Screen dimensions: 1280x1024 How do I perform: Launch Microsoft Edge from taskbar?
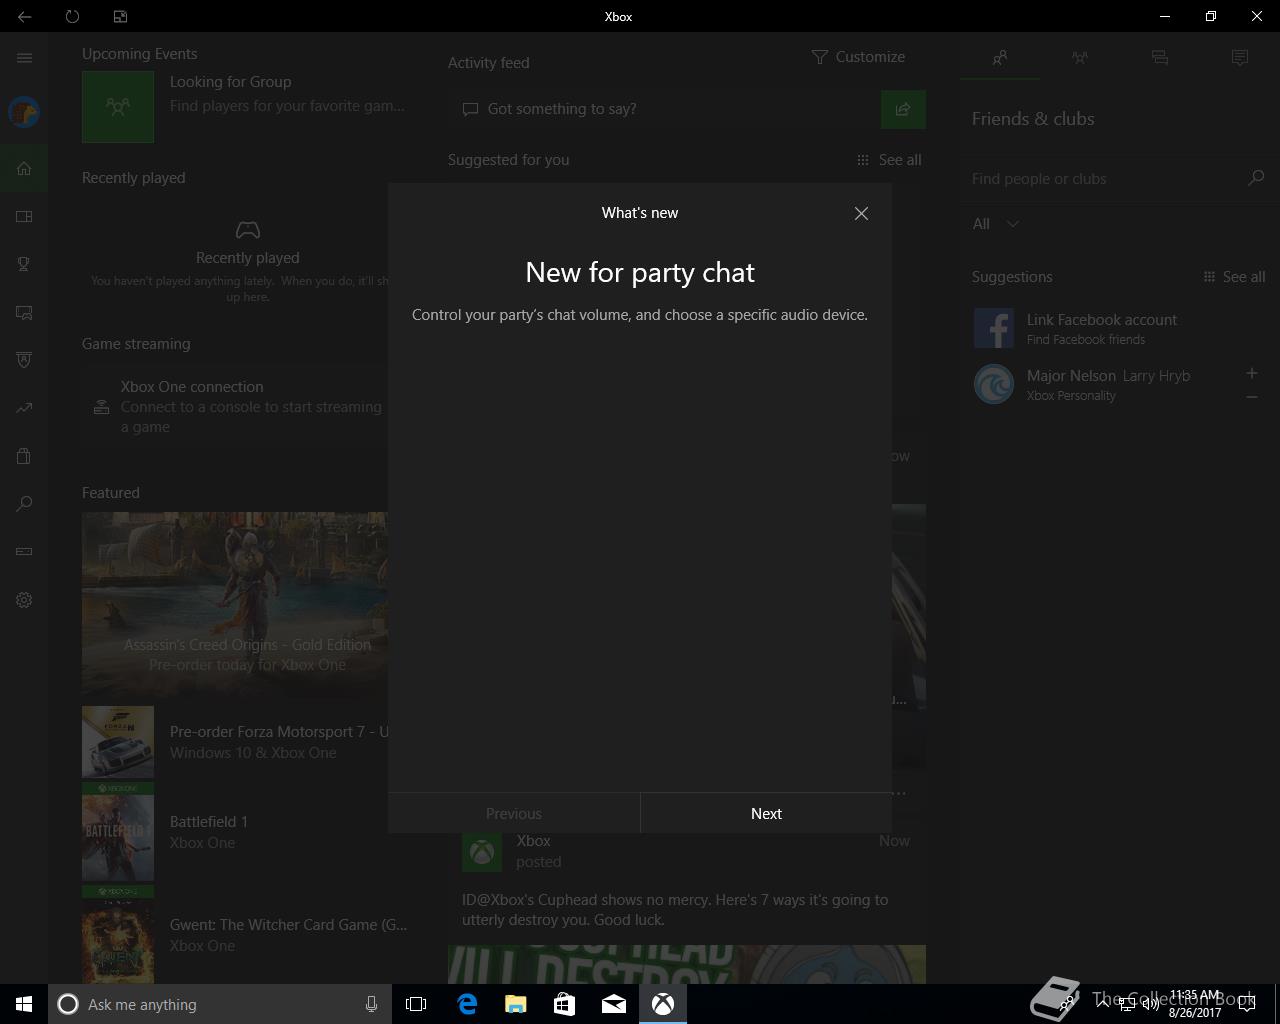click(x=467, y=1004)
